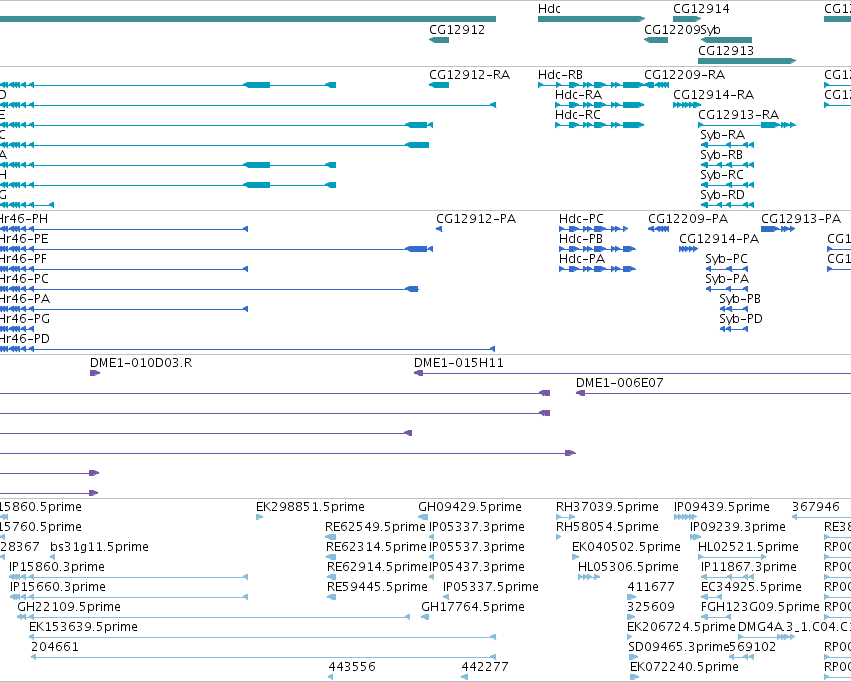Click protein Hr46-PH
This screenshot has height=682, width=851.
pyautogui.click(x=24, y=219)
